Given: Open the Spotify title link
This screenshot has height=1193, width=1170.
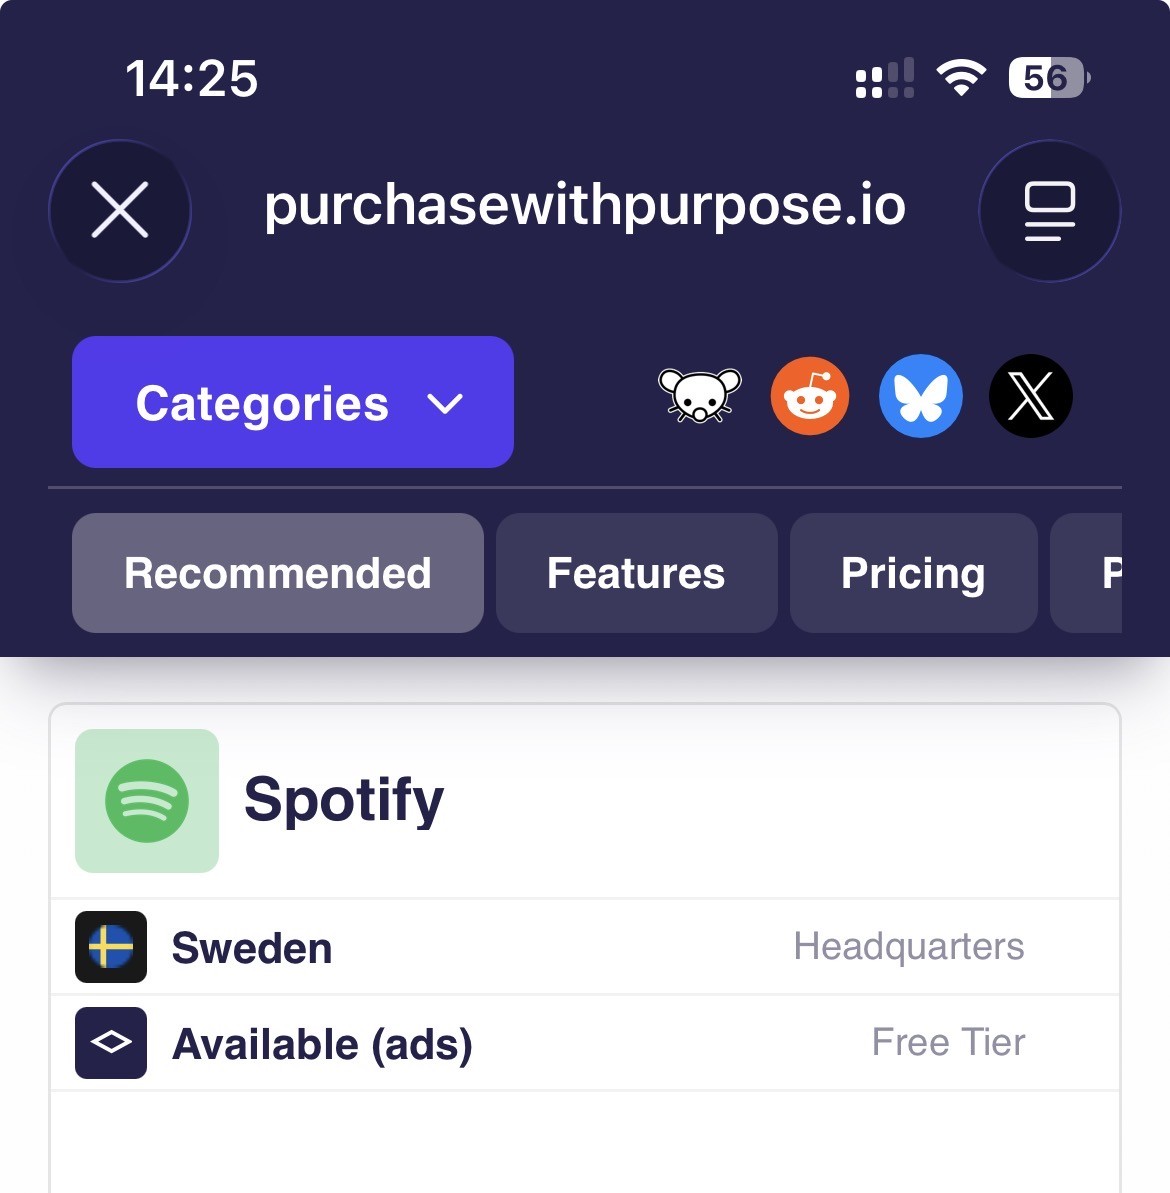Looking at the screenshot, I should pos(344,800).
